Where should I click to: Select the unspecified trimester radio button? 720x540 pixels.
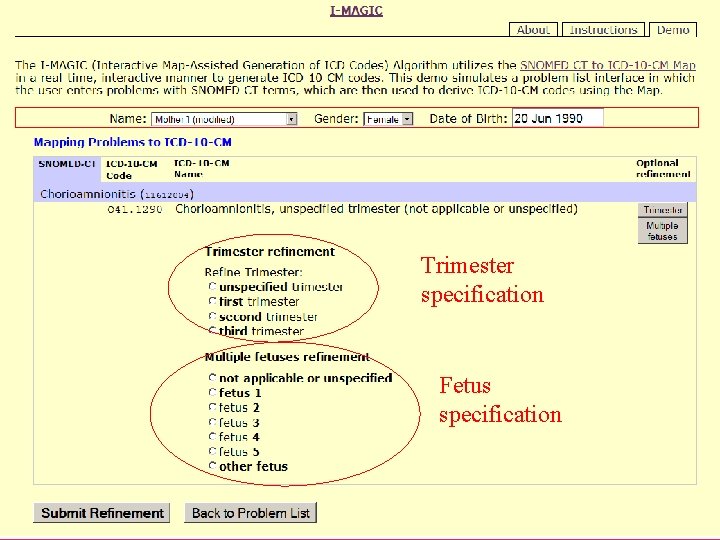212,287
